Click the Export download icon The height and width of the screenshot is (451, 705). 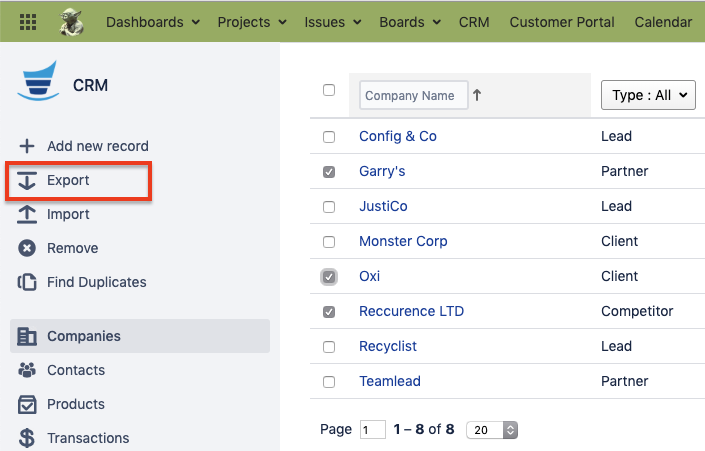27,181
